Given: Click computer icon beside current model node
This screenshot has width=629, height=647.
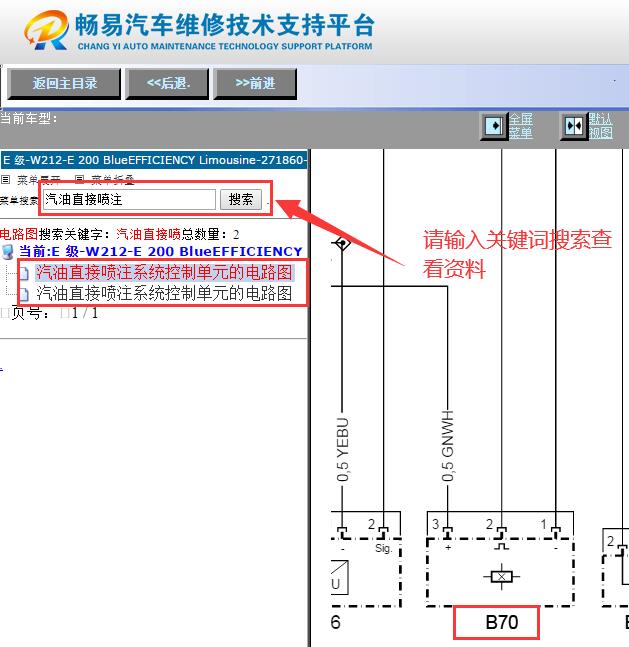Looking at the screenshot, I should point(7,251).
